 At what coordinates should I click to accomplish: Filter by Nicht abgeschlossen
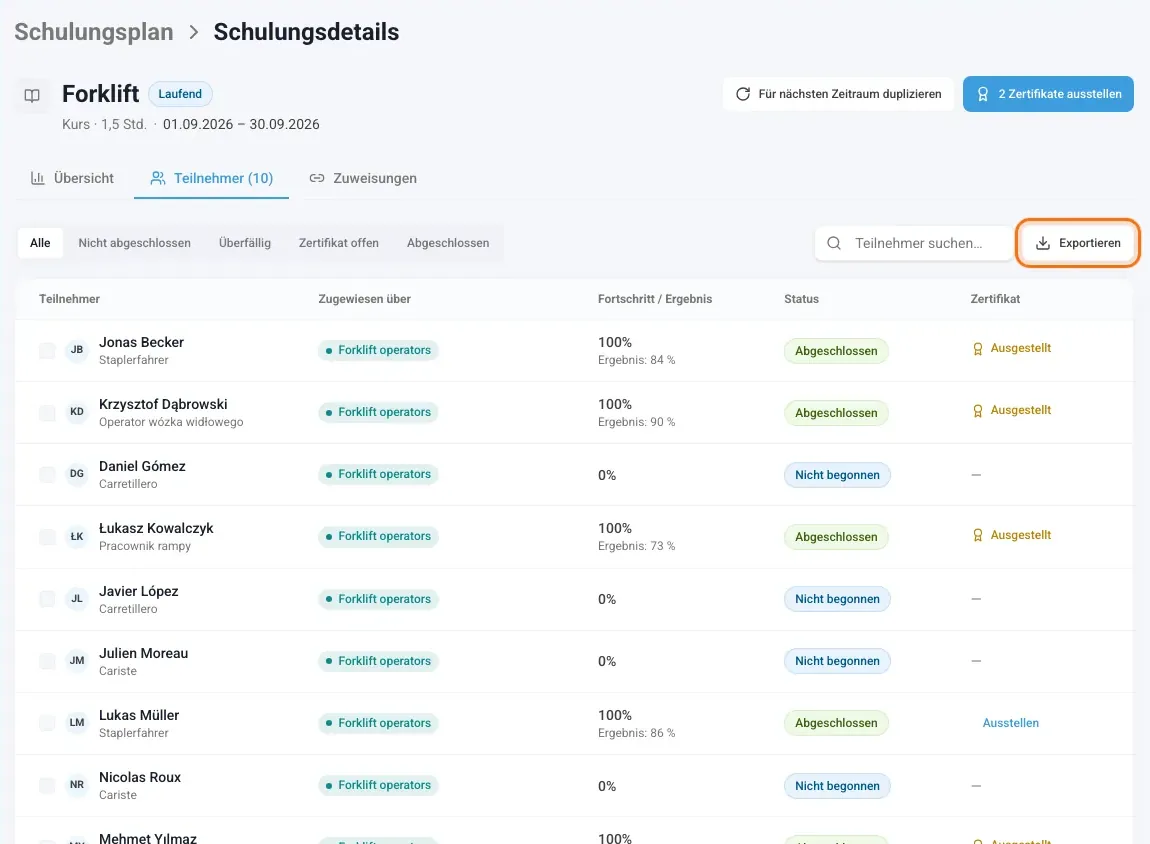134,243
